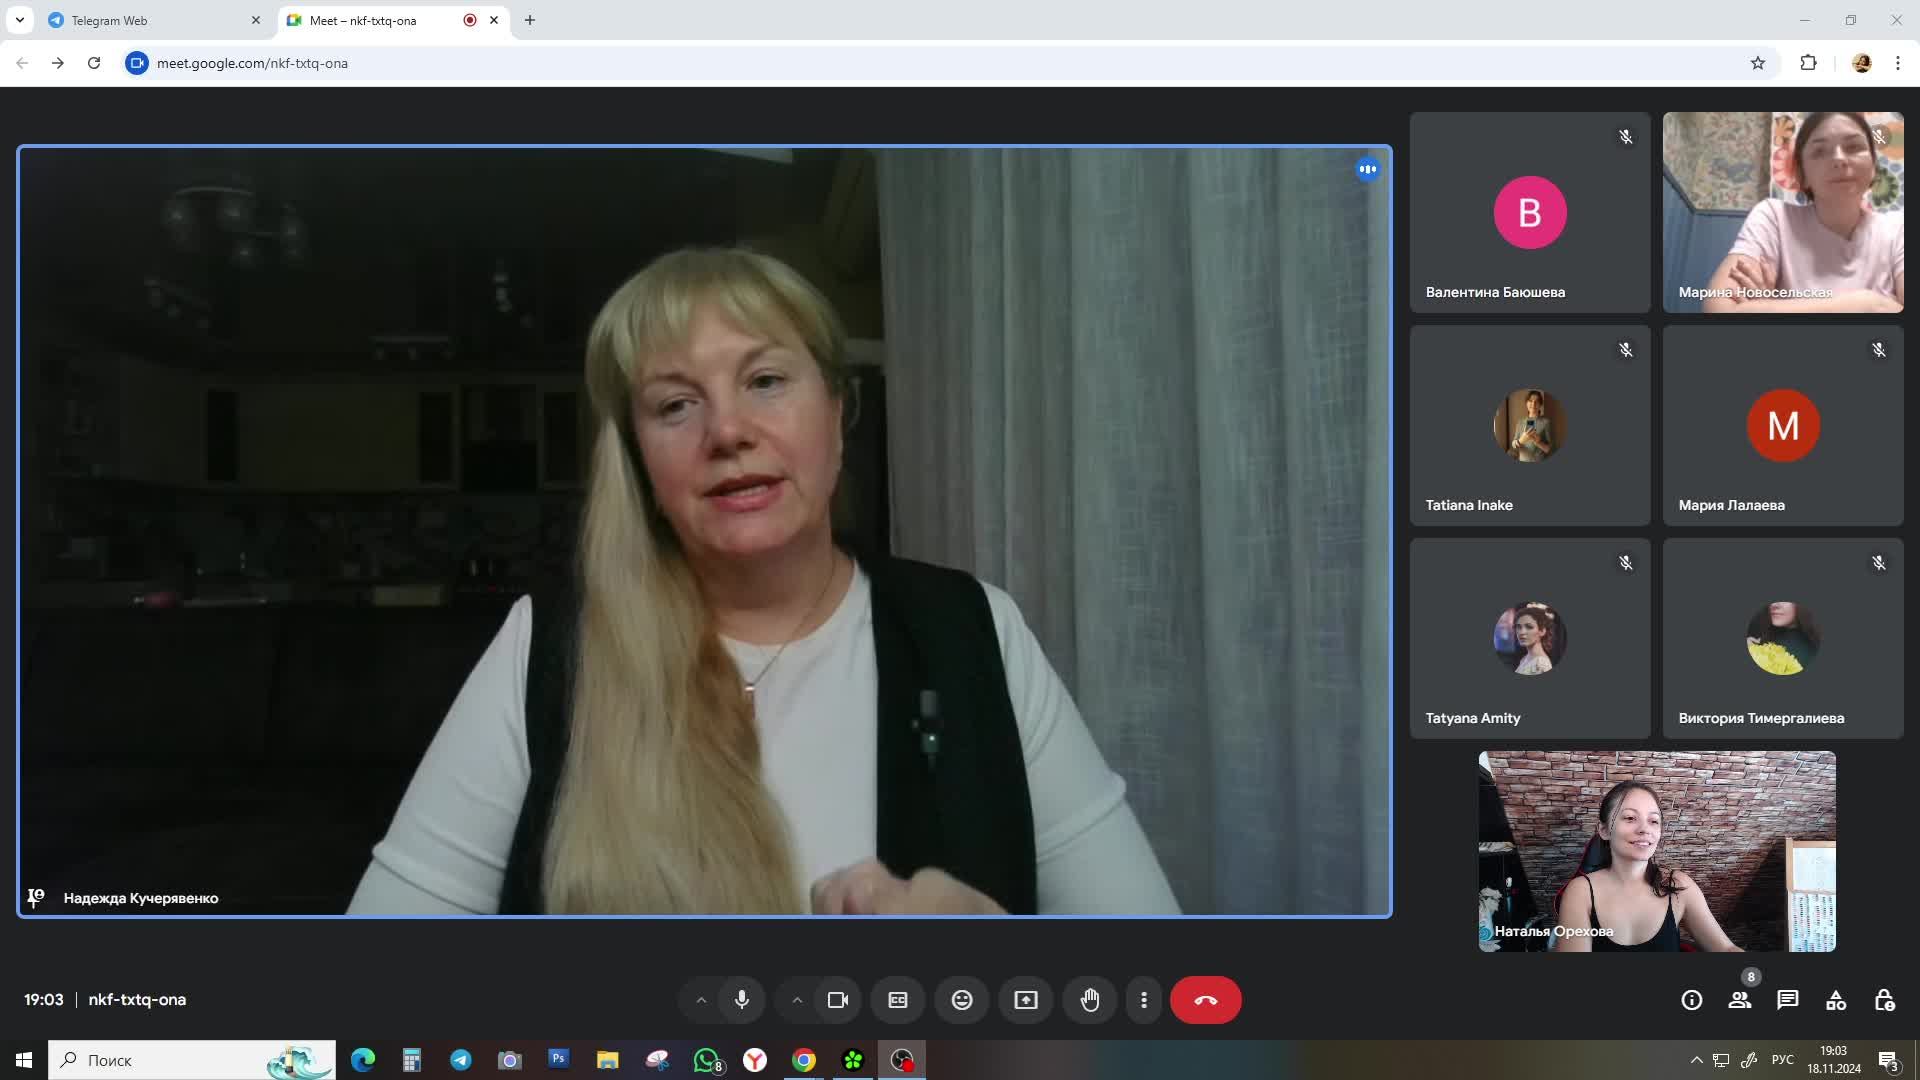Toggle closed captions on
The image size is (1920, 1080).
click(898, 1000)
